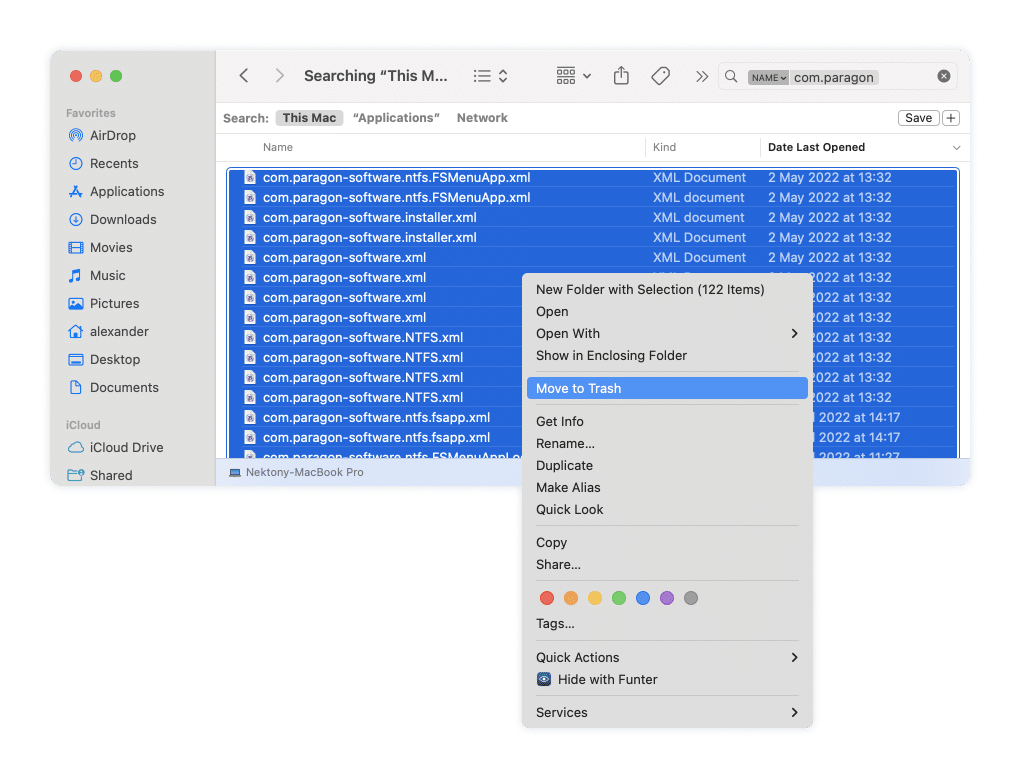Viewport: 1020px width, 778px height.
Task: Select Get Info in the context menu
Action: [x=559, y=421]
